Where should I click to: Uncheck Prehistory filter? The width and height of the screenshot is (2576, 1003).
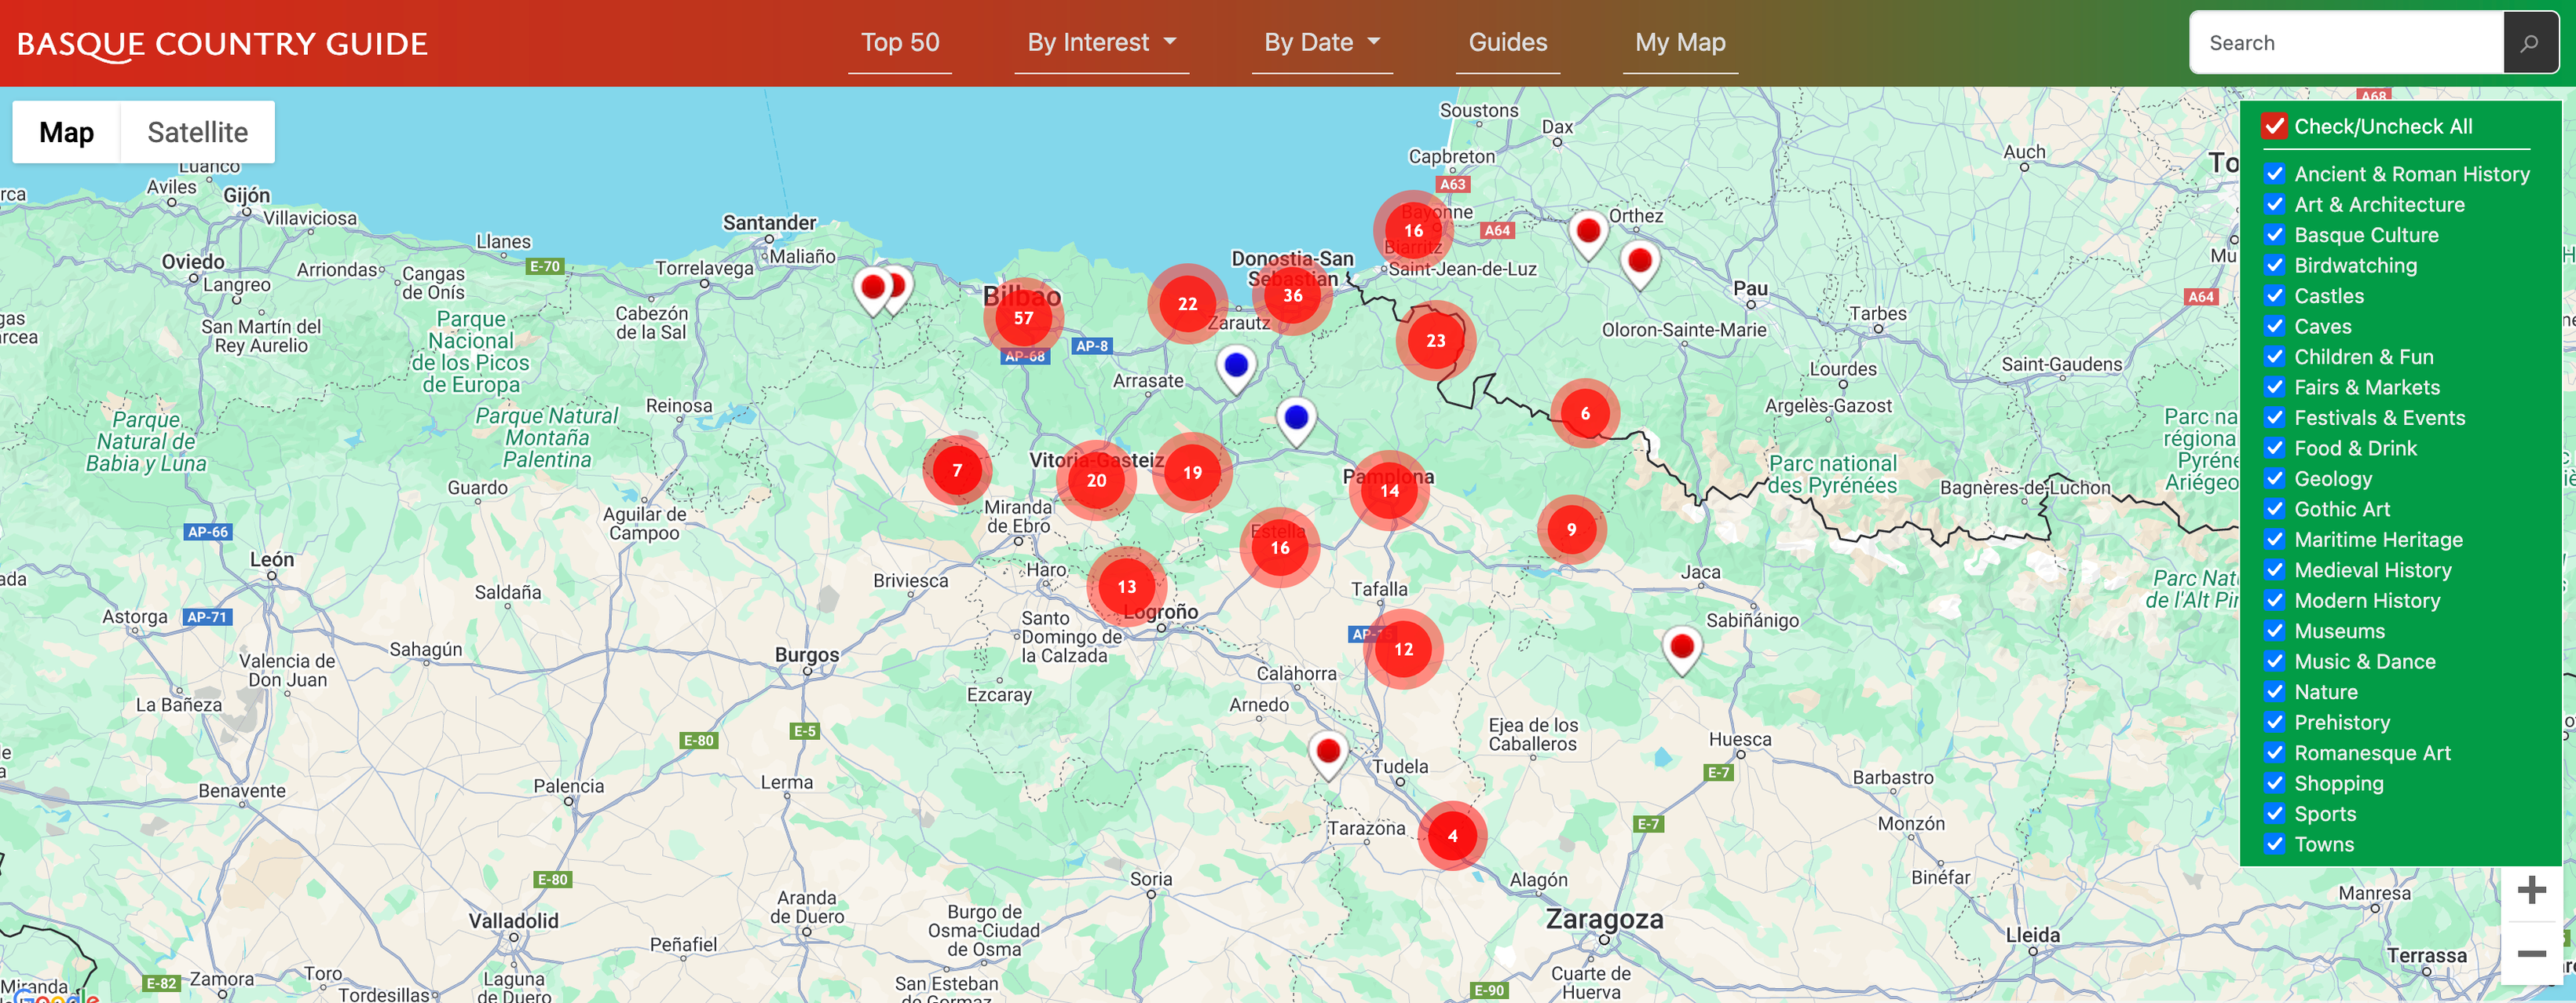(x=2274, y=721)
